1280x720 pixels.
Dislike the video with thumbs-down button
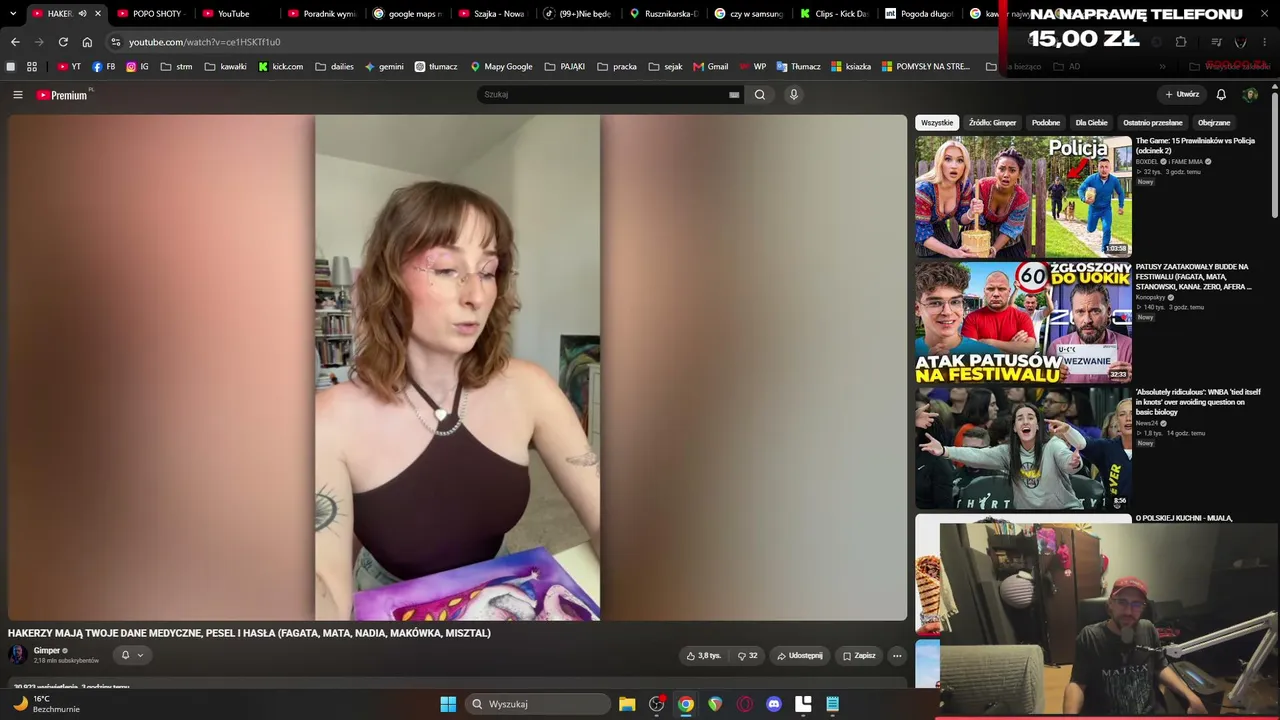pos(747,656)
